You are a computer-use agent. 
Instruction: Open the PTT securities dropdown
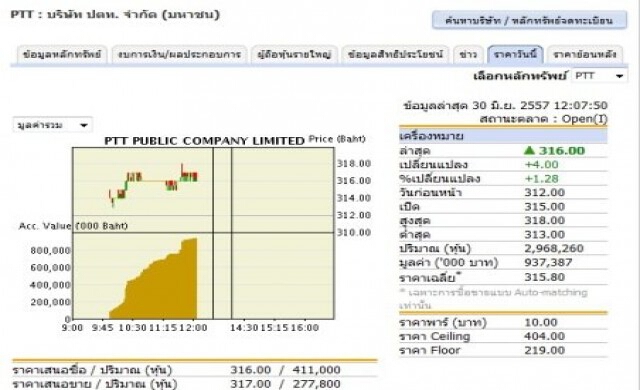(x=599, y=76)
